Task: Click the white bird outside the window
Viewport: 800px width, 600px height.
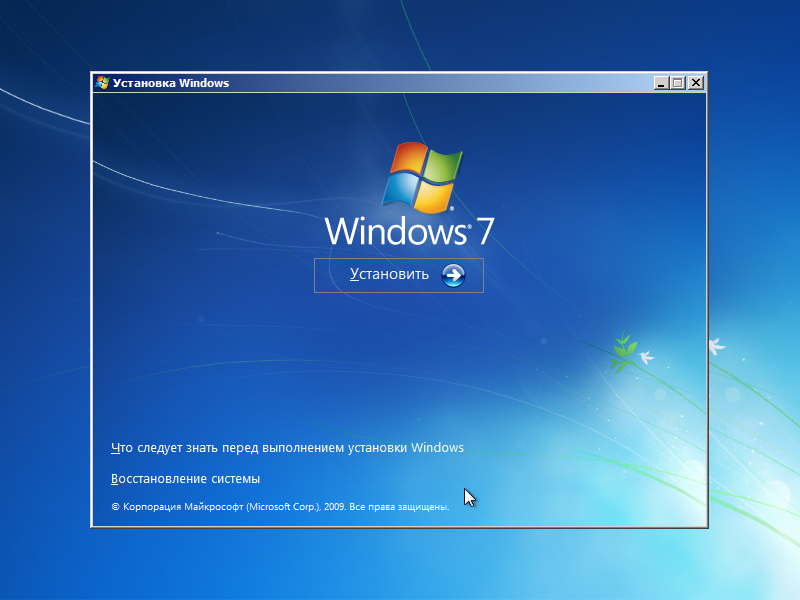Action: pyautogui.click(x=716, y=346)
